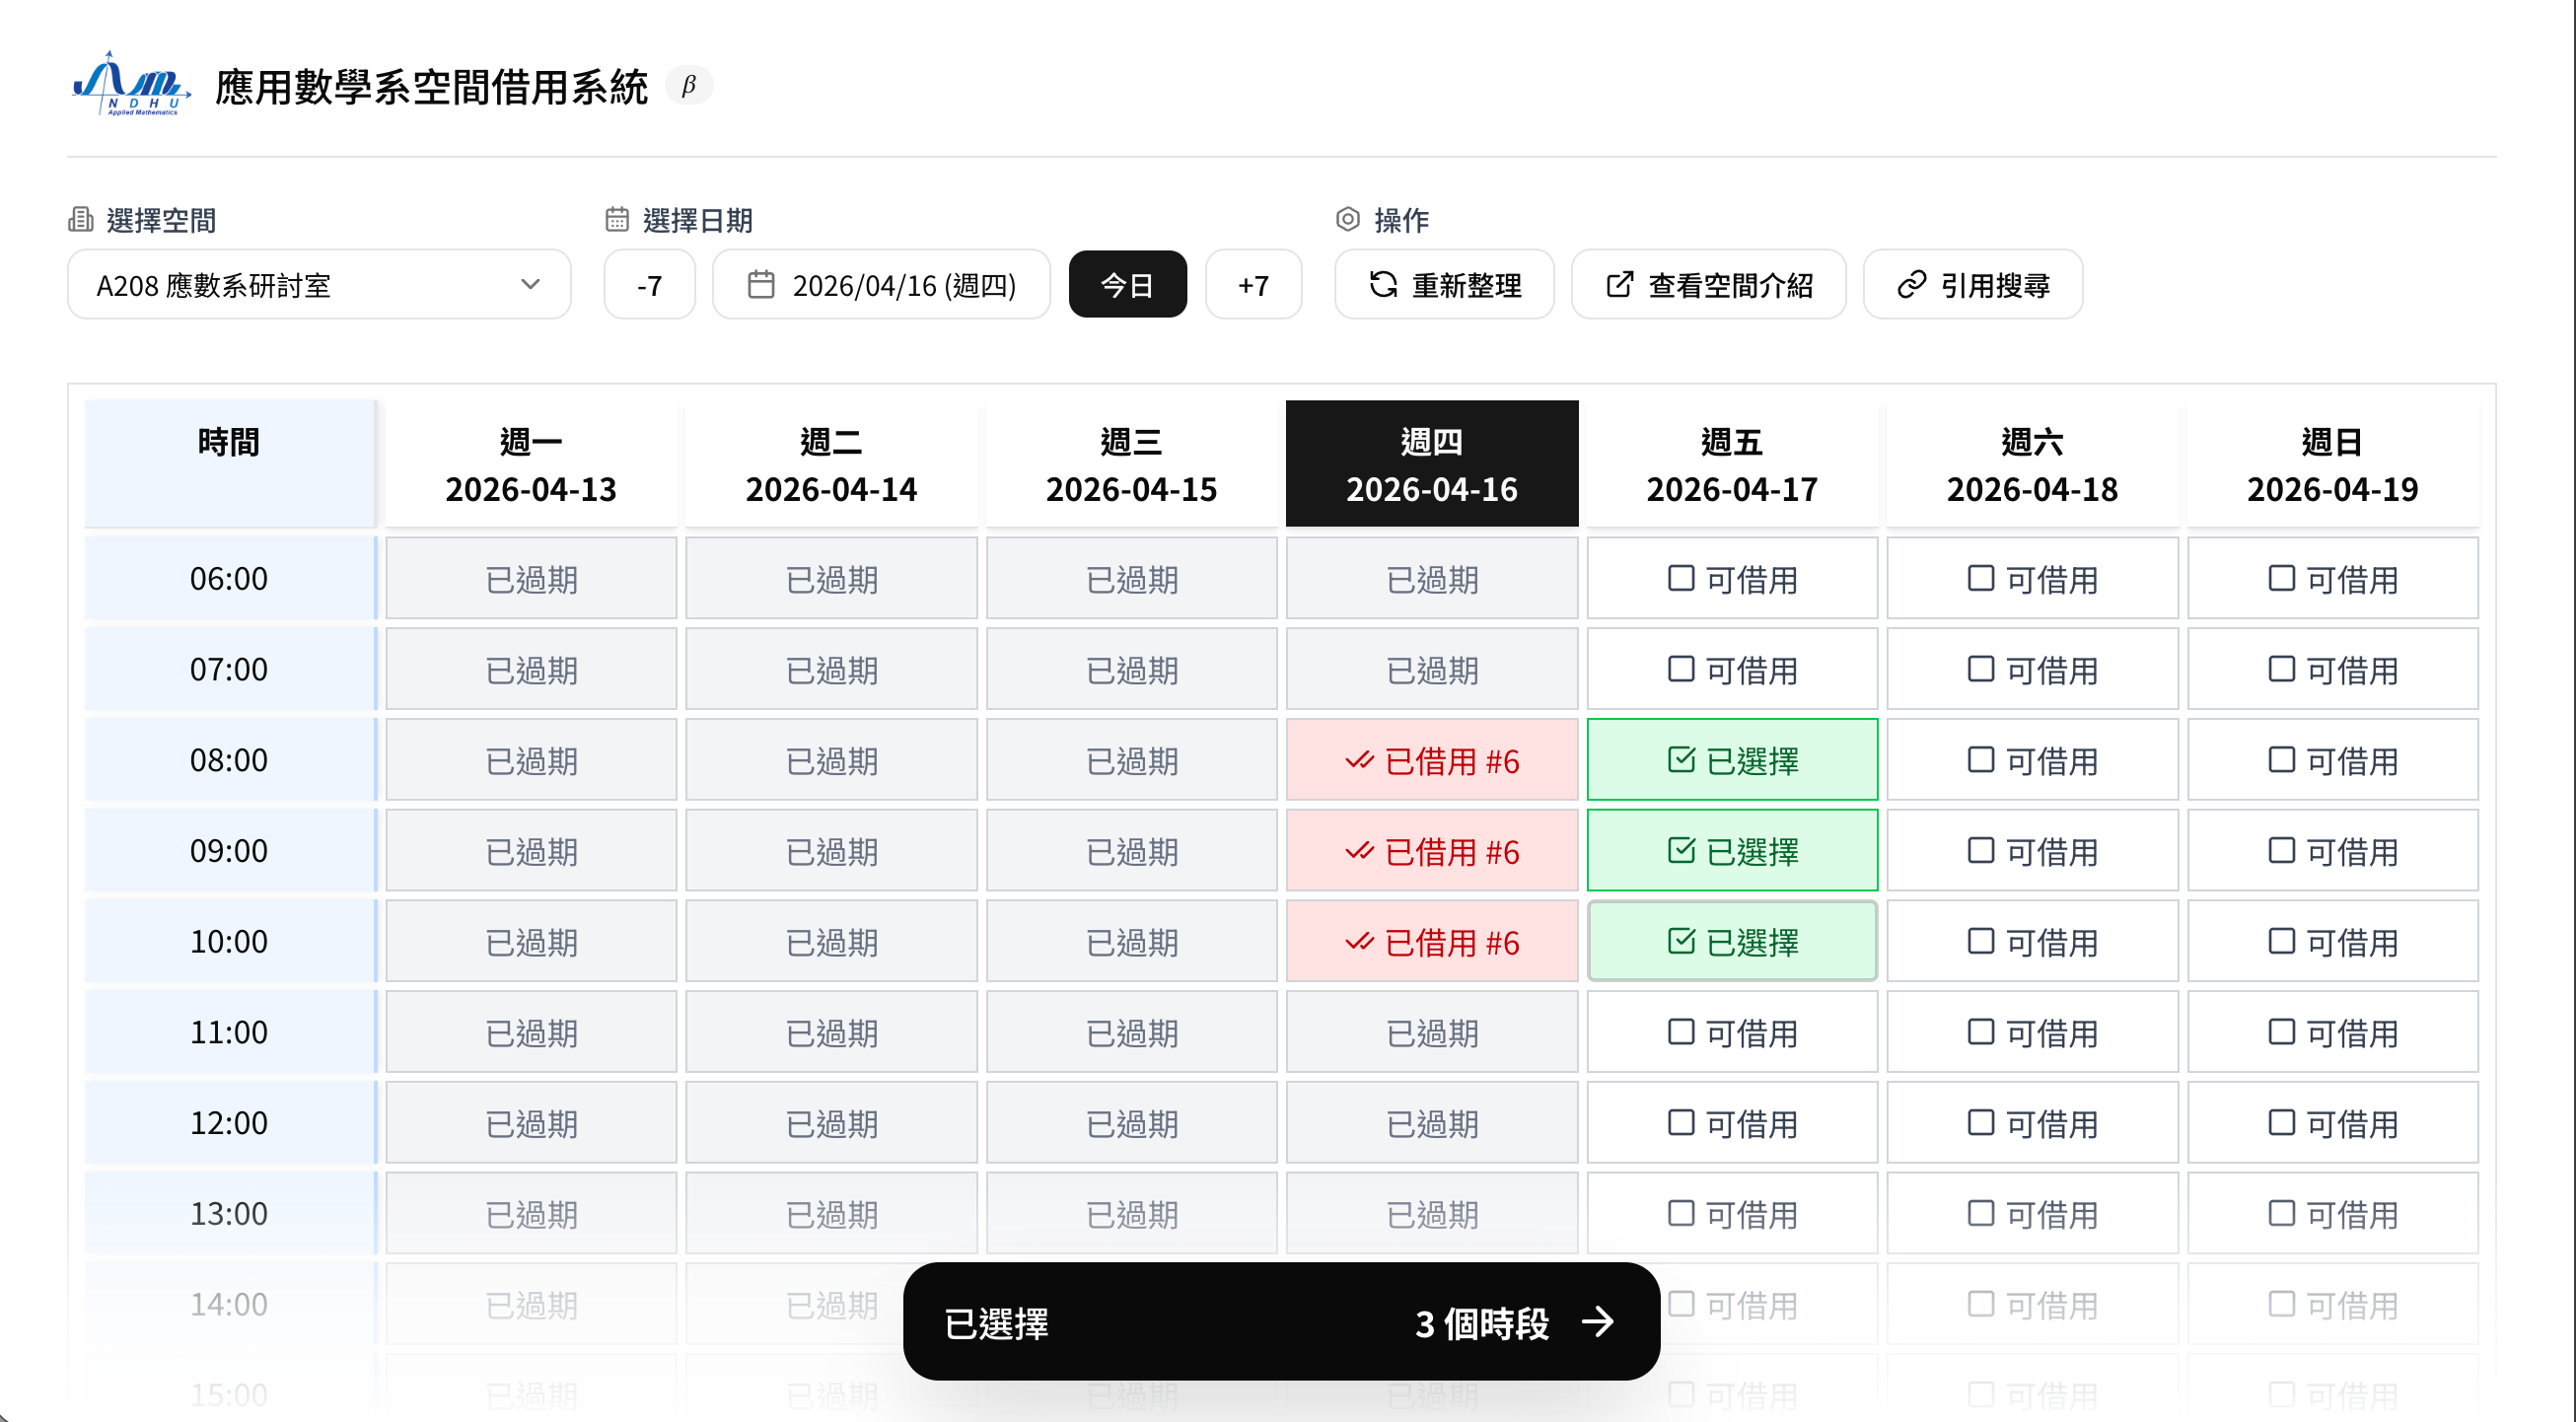Click the +7 button to jump forward
The height and width of the screenshot is (1422, 2576).
(x=1253, y=285)
